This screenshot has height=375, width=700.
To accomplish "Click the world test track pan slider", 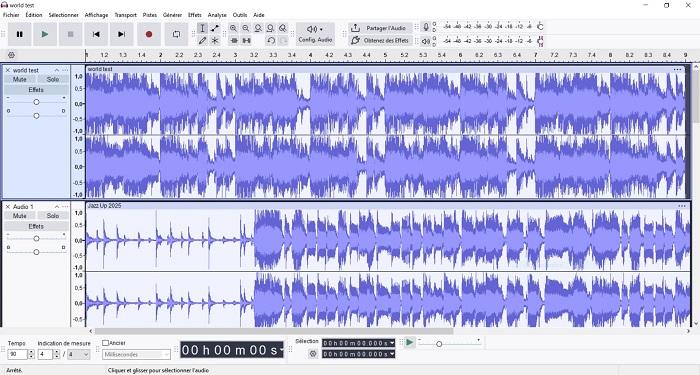I will [x=36, y=116].
